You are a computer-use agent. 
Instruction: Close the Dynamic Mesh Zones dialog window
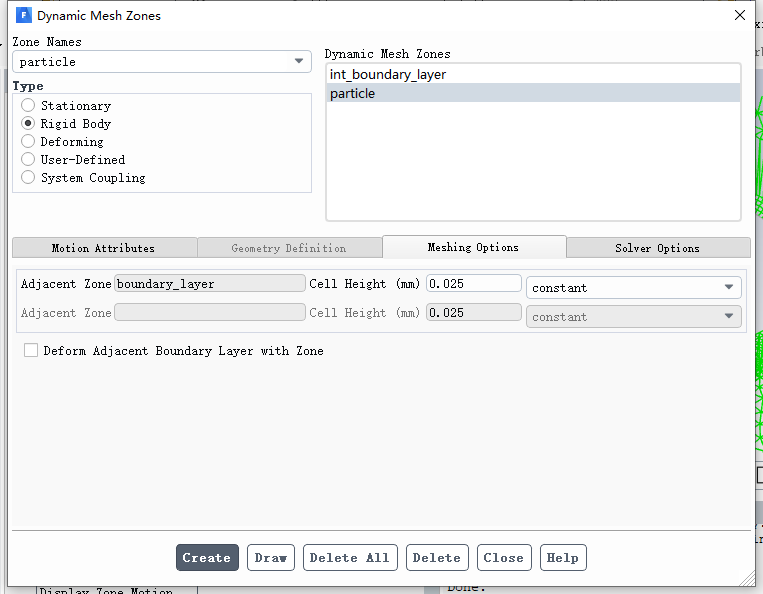(x=739, y=15)
